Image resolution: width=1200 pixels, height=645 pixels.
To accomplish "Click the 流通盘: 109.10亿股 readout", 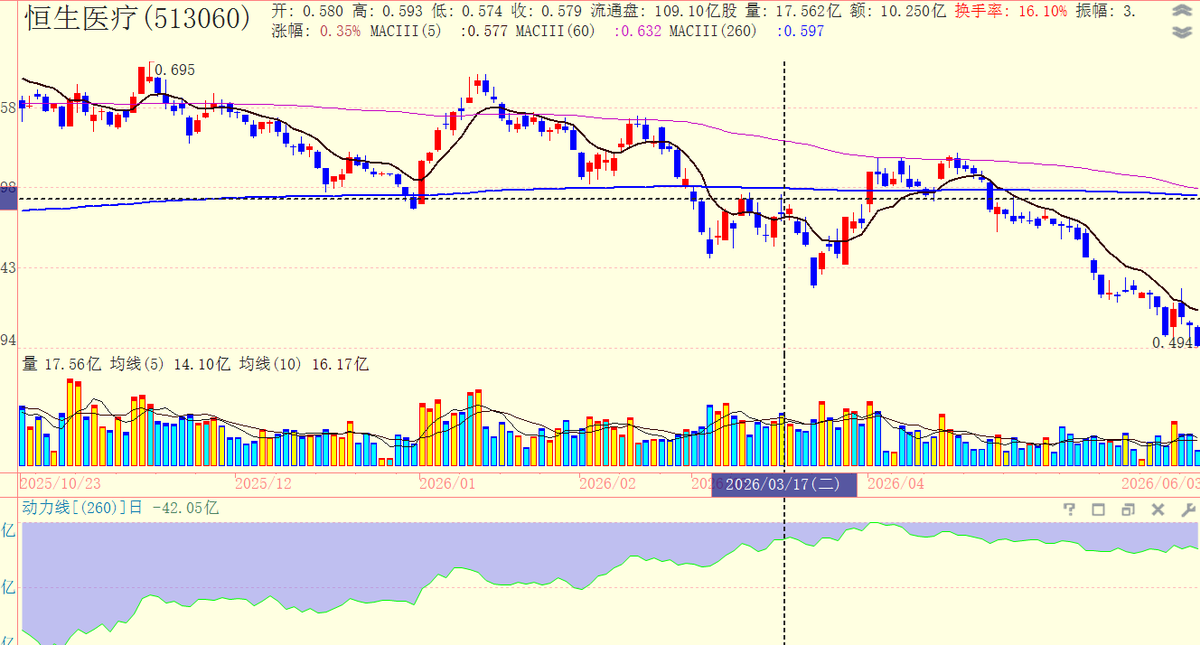I will [662, 11].
